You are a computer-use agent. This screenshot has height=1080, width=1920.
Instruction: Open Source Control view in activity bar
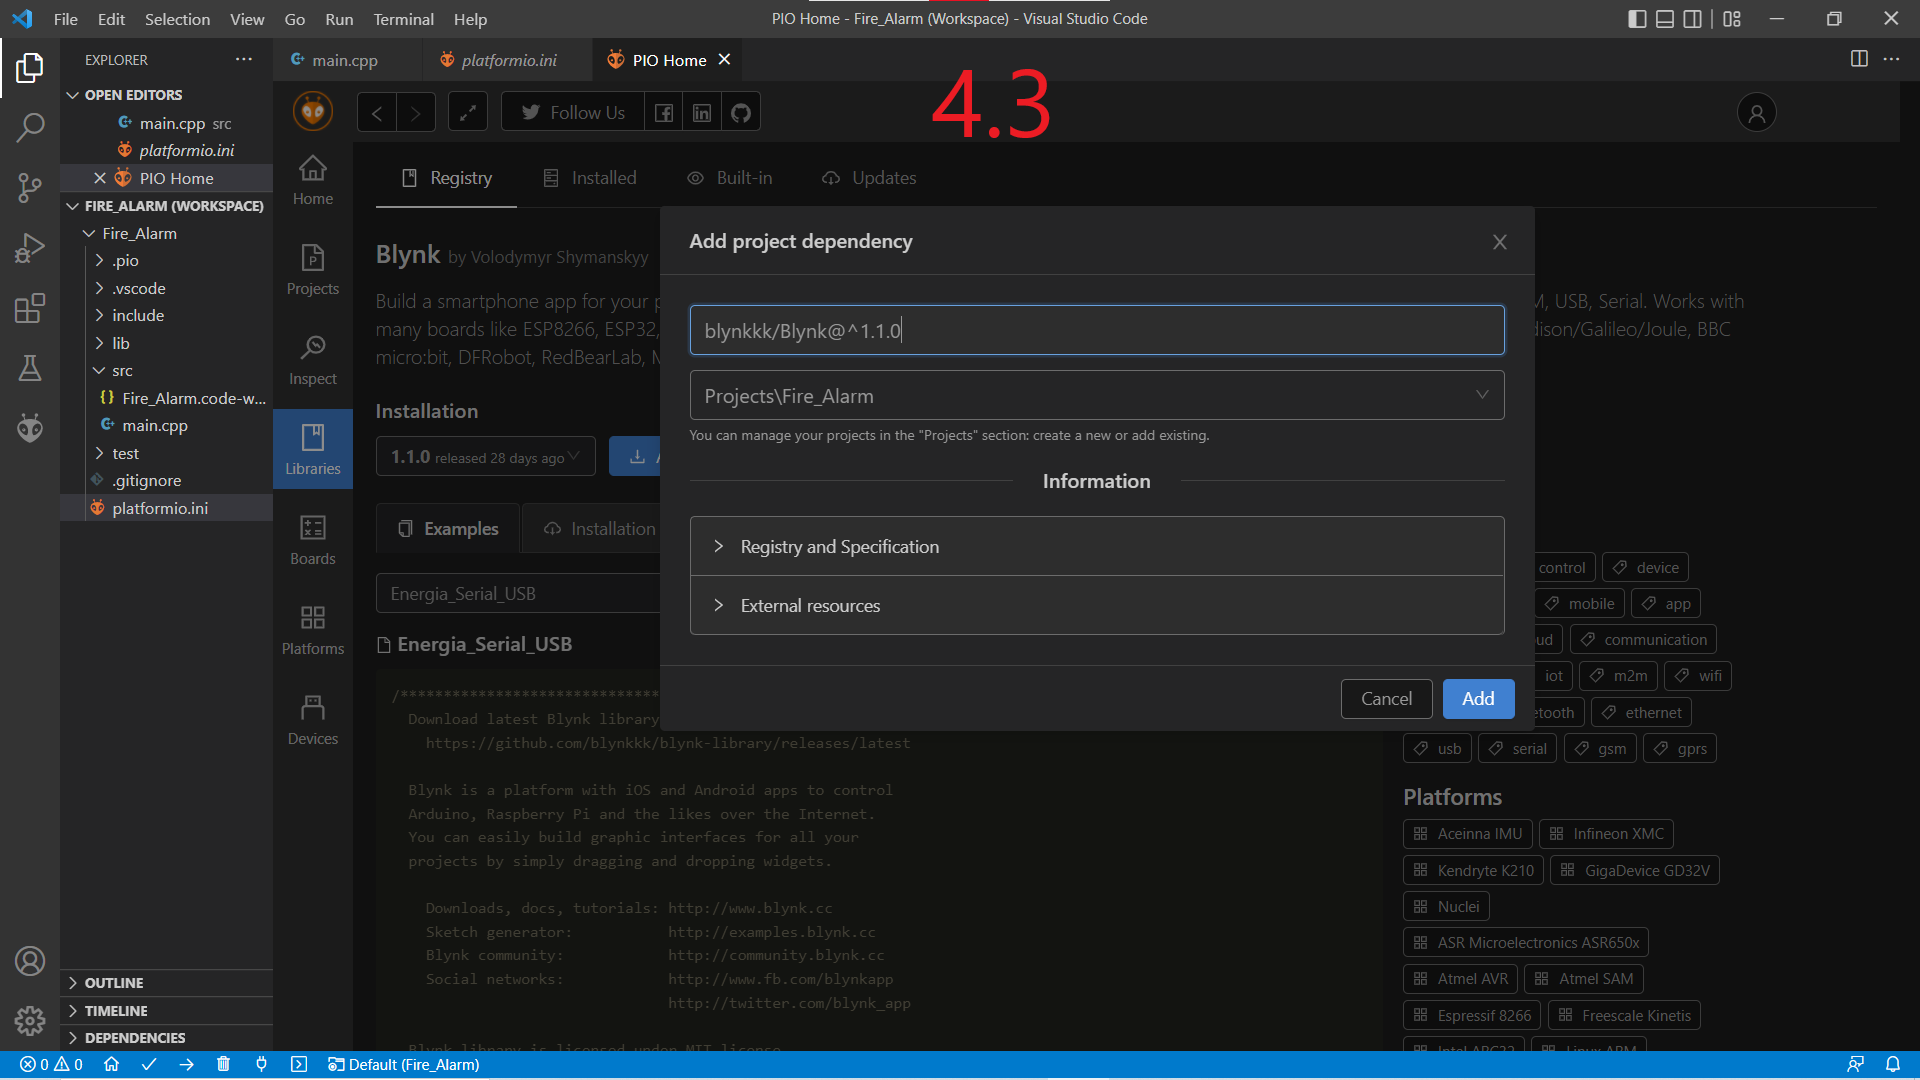(30, 187)
